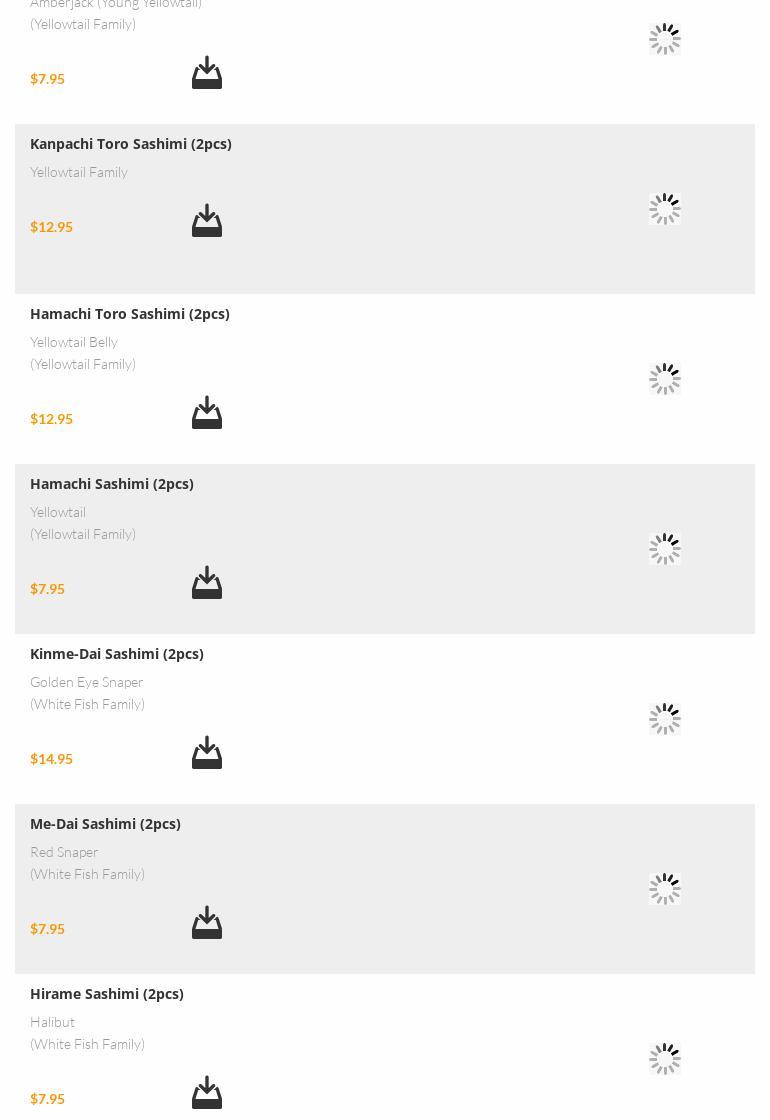Screen dimensions: 770x1120
Task: Open Kanpachi Toro Sashimi item title
Action: point(131,144)
